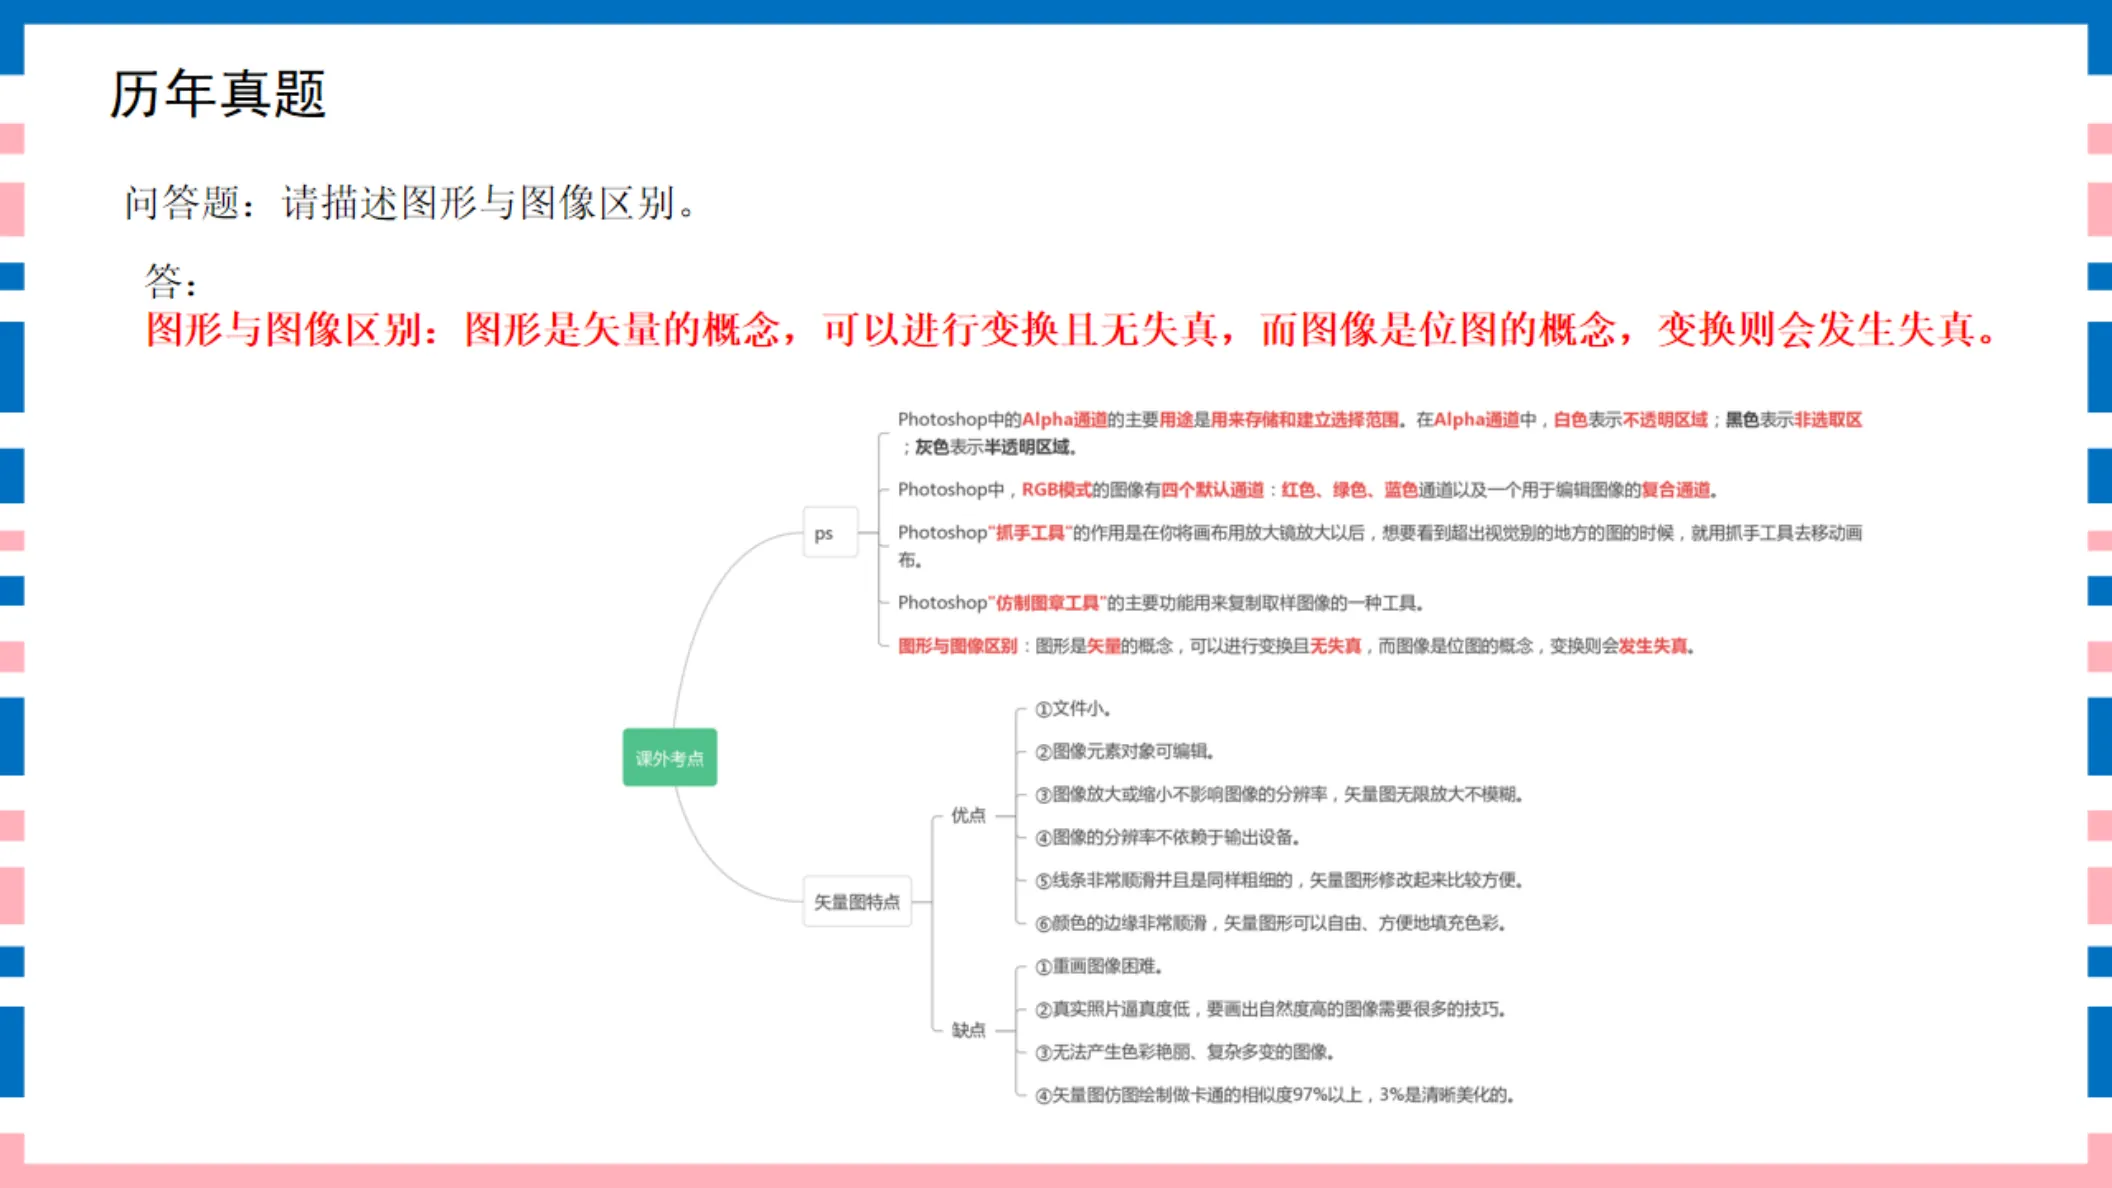Click the large red answer sentence 图形与图像区别
Screen dimensions: 2112x1188
click(1071, 330)
